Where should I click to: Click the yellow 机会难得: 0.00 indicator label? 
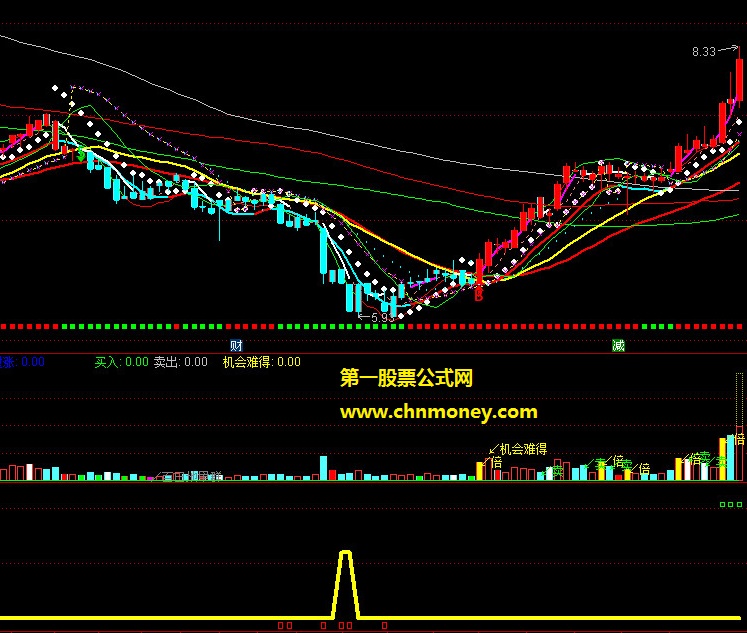pos(262,362)
